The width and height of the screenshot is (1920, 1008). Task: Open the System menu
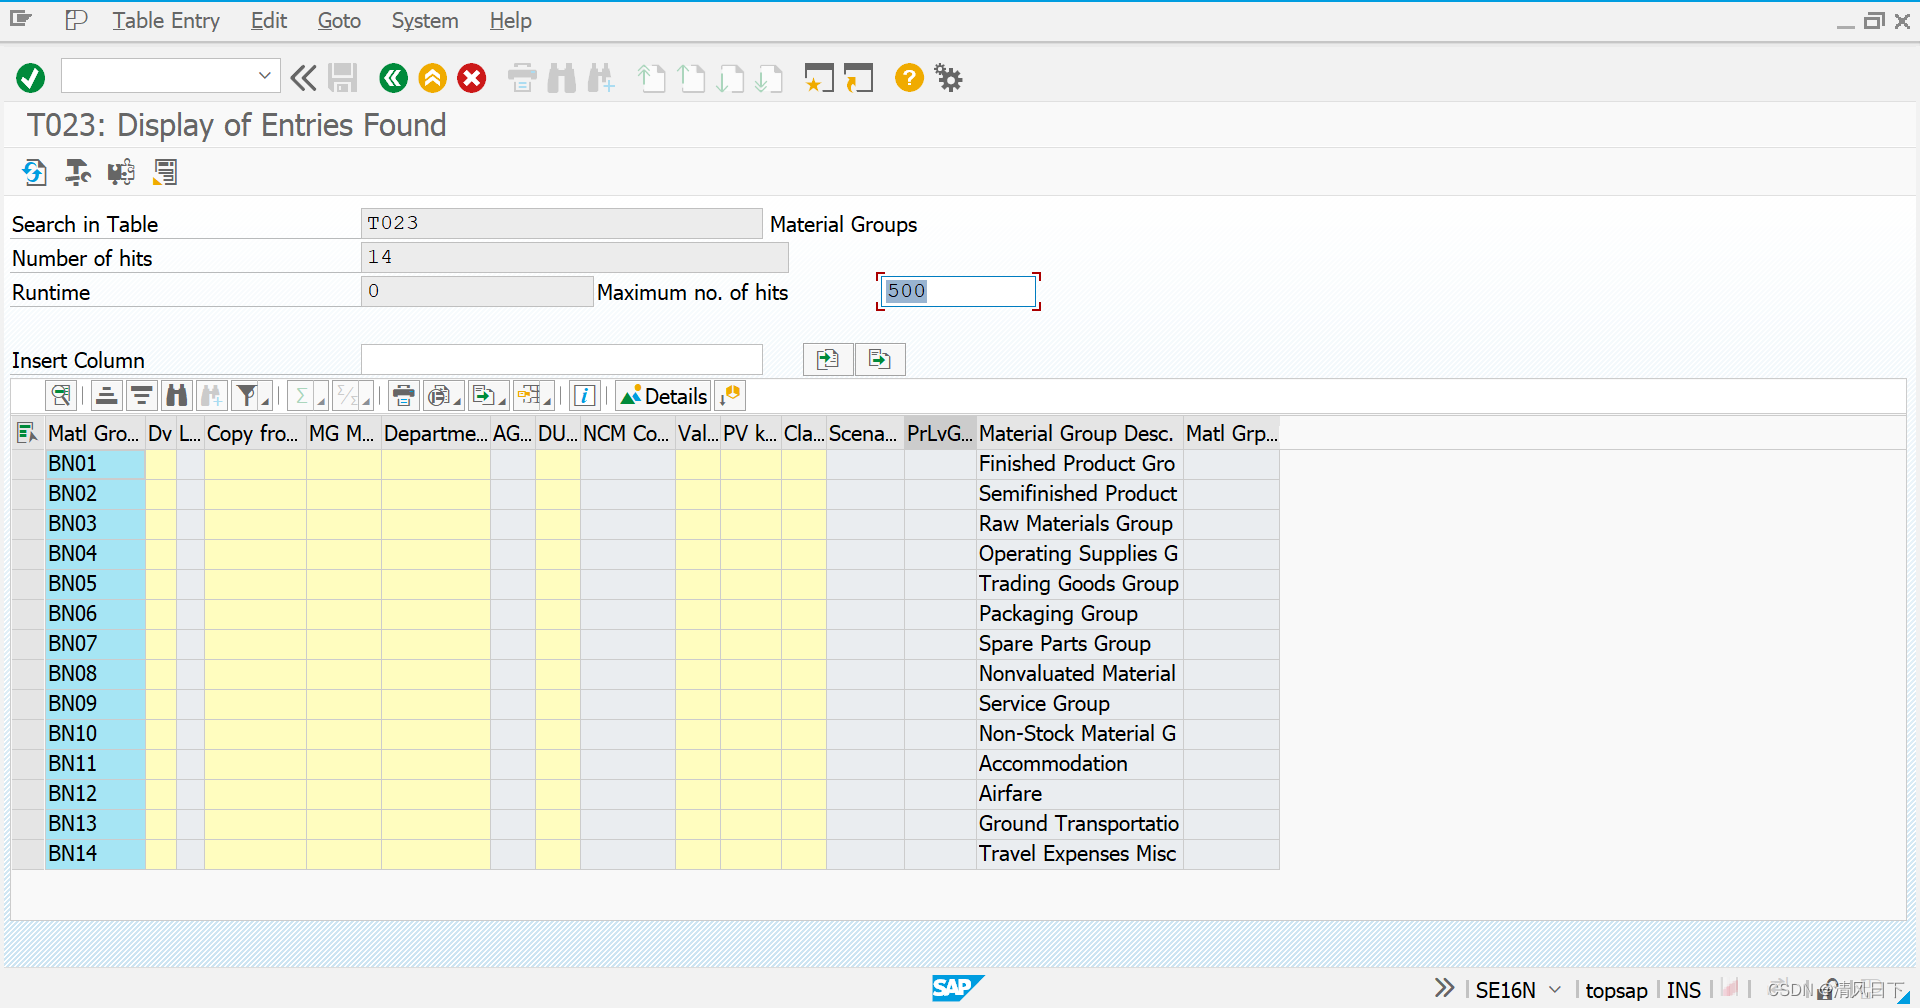[424, 20]
